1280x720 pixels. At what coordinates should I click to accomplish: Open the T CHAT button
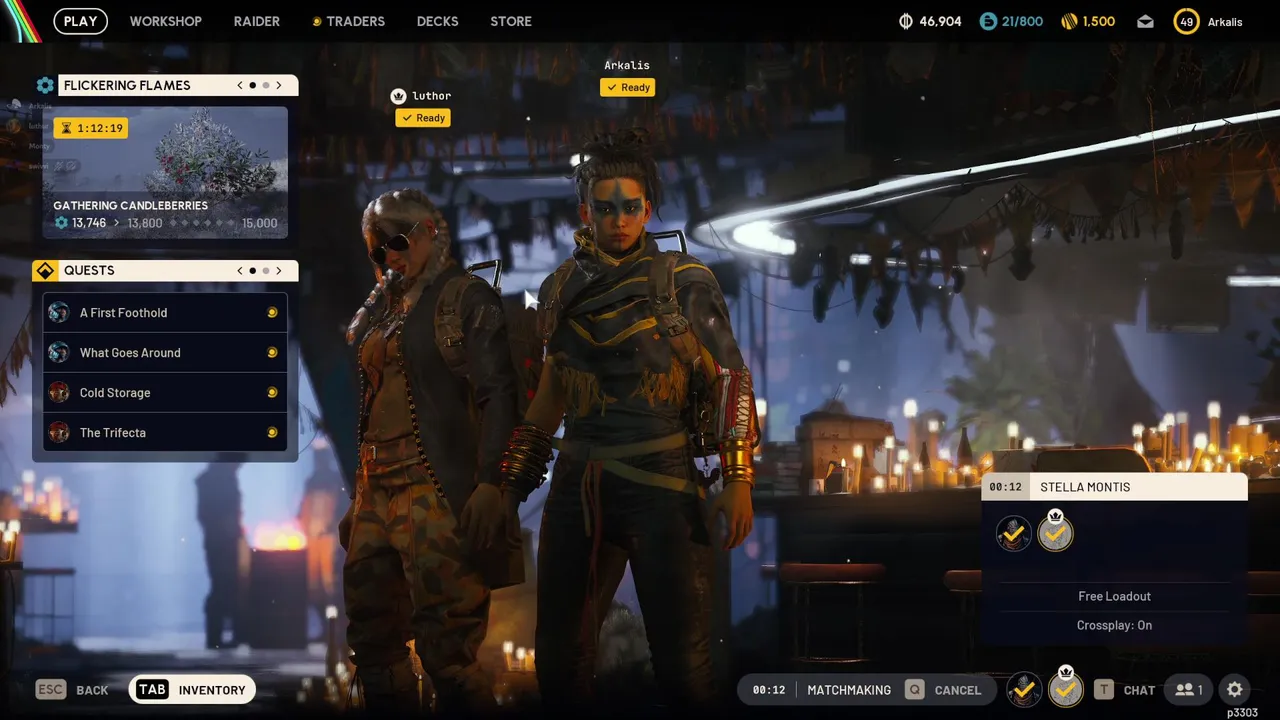point(1125,690)
